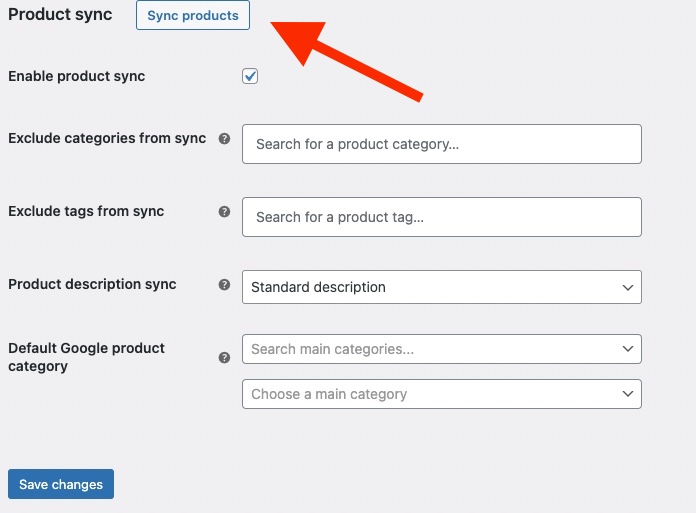
Task: Focus the product category search field
Action: click(441, 144)
